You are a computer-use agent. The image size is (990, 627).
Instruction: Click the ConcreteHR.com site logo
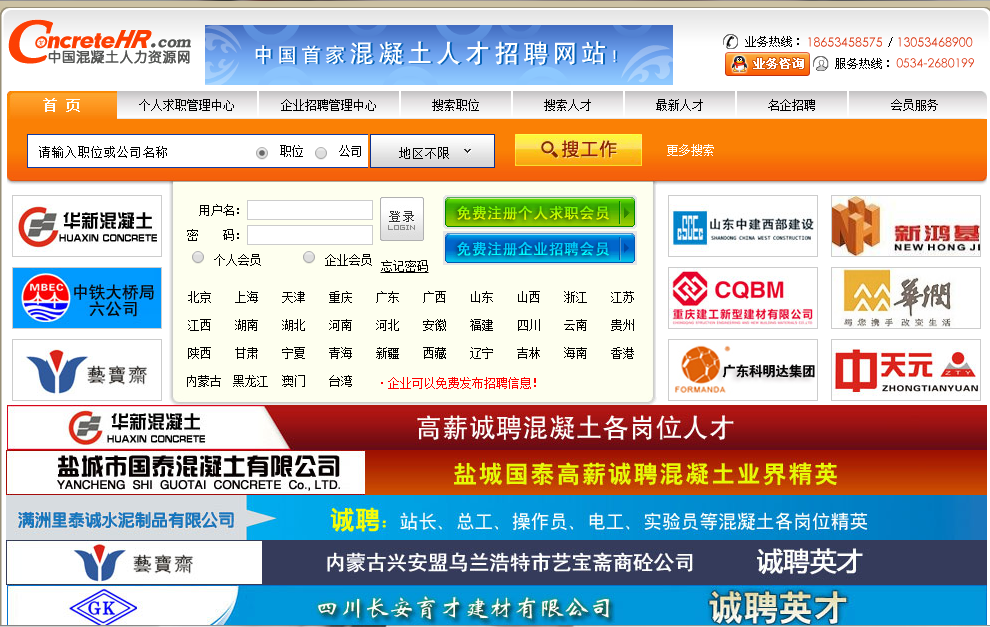(x=100, y=43)
